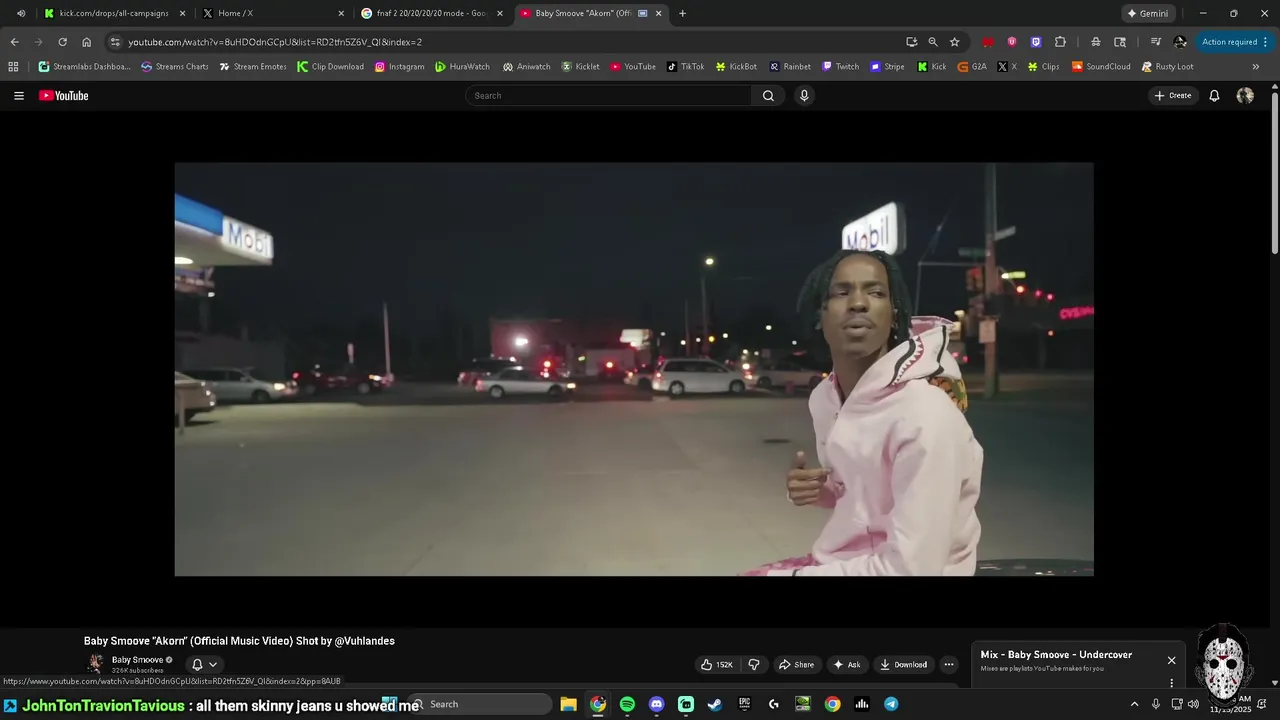Like the video with thumbs up 152K

point(717,665)
